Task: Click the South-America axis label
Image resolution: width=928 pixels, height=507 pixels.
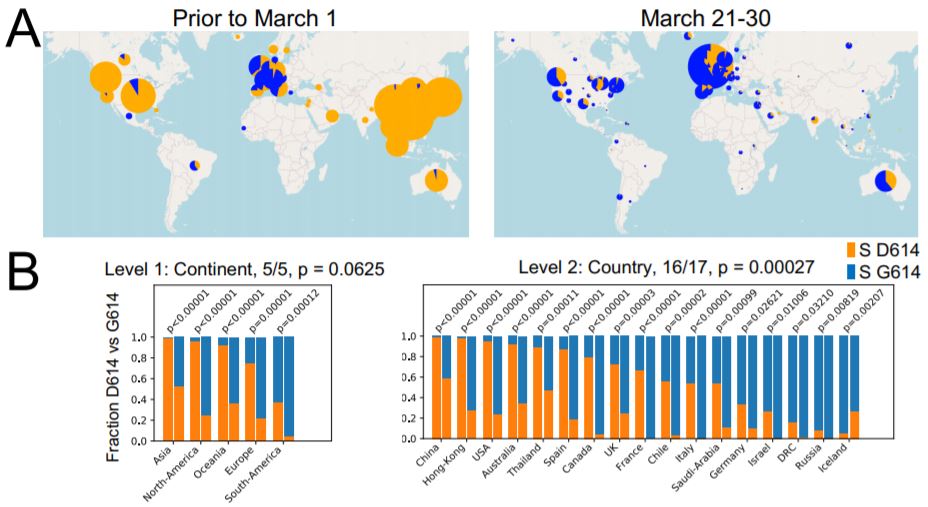Action: click(x=254, y=474)
